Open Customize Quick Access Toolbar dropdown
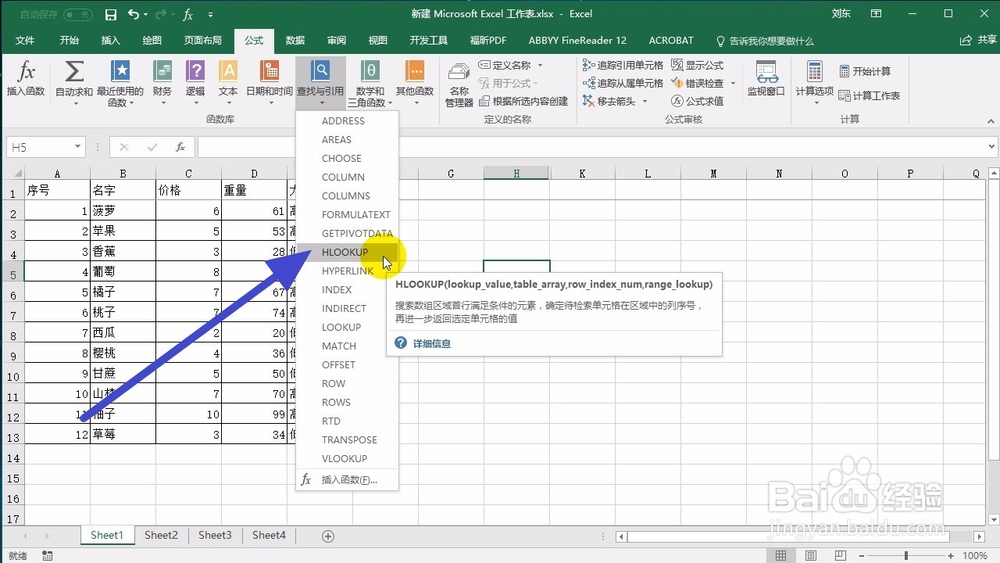1000x563 pixels. point(210,14)
